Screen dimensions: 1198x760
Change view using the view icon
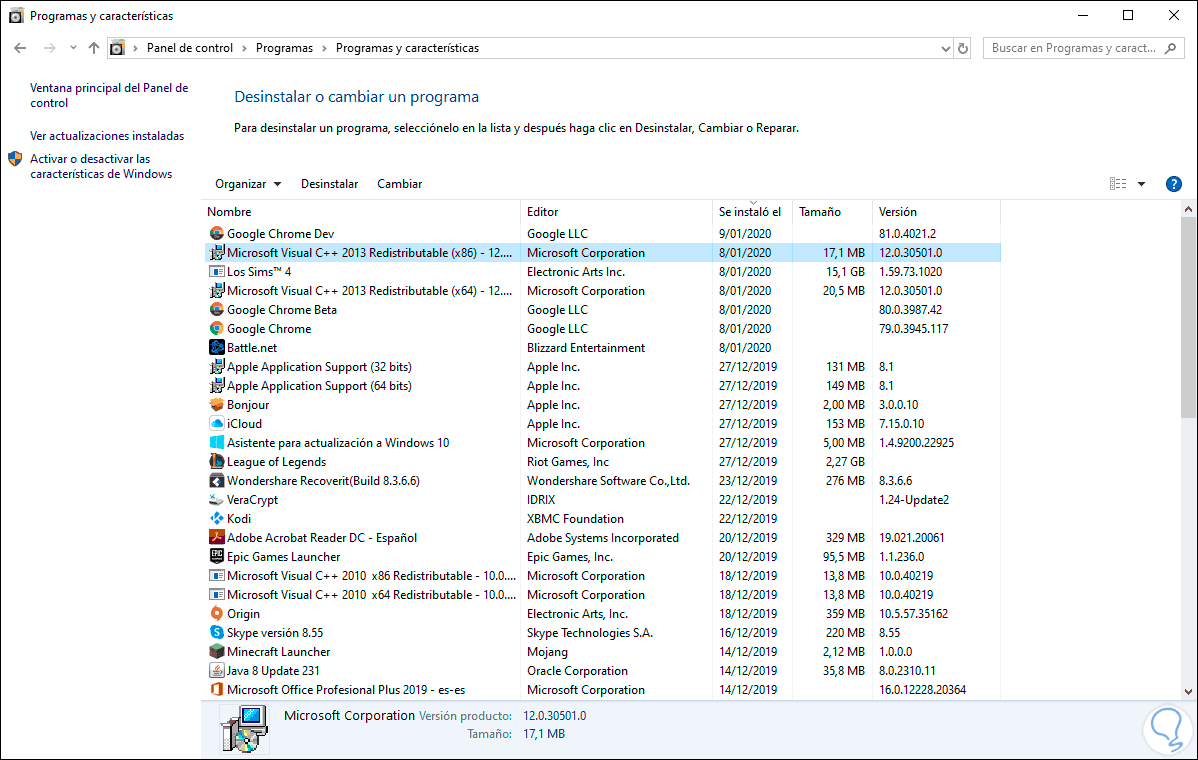[x=1118, y=184]
